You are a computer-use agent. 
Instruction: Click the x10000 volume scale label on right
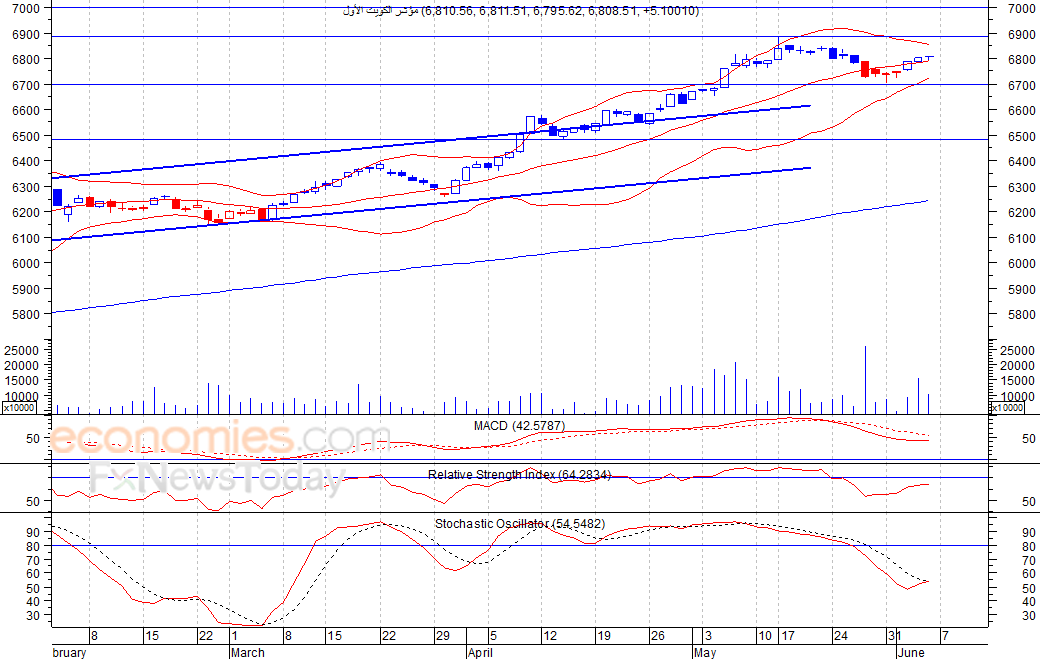(x=1007, y=408)
